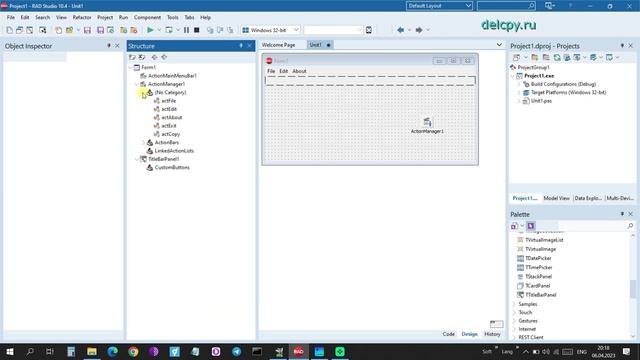Image resolution: width=640 pixels, height=360 pixels.
Task: Select actCopy in Structure tree
Action: tap(171, 134)
